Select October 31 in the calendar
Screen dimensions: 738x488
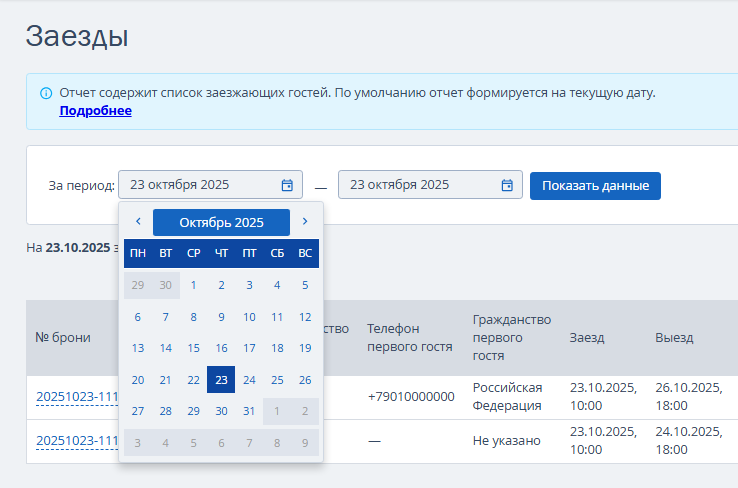pyautogui.click(x=249, y=411)
